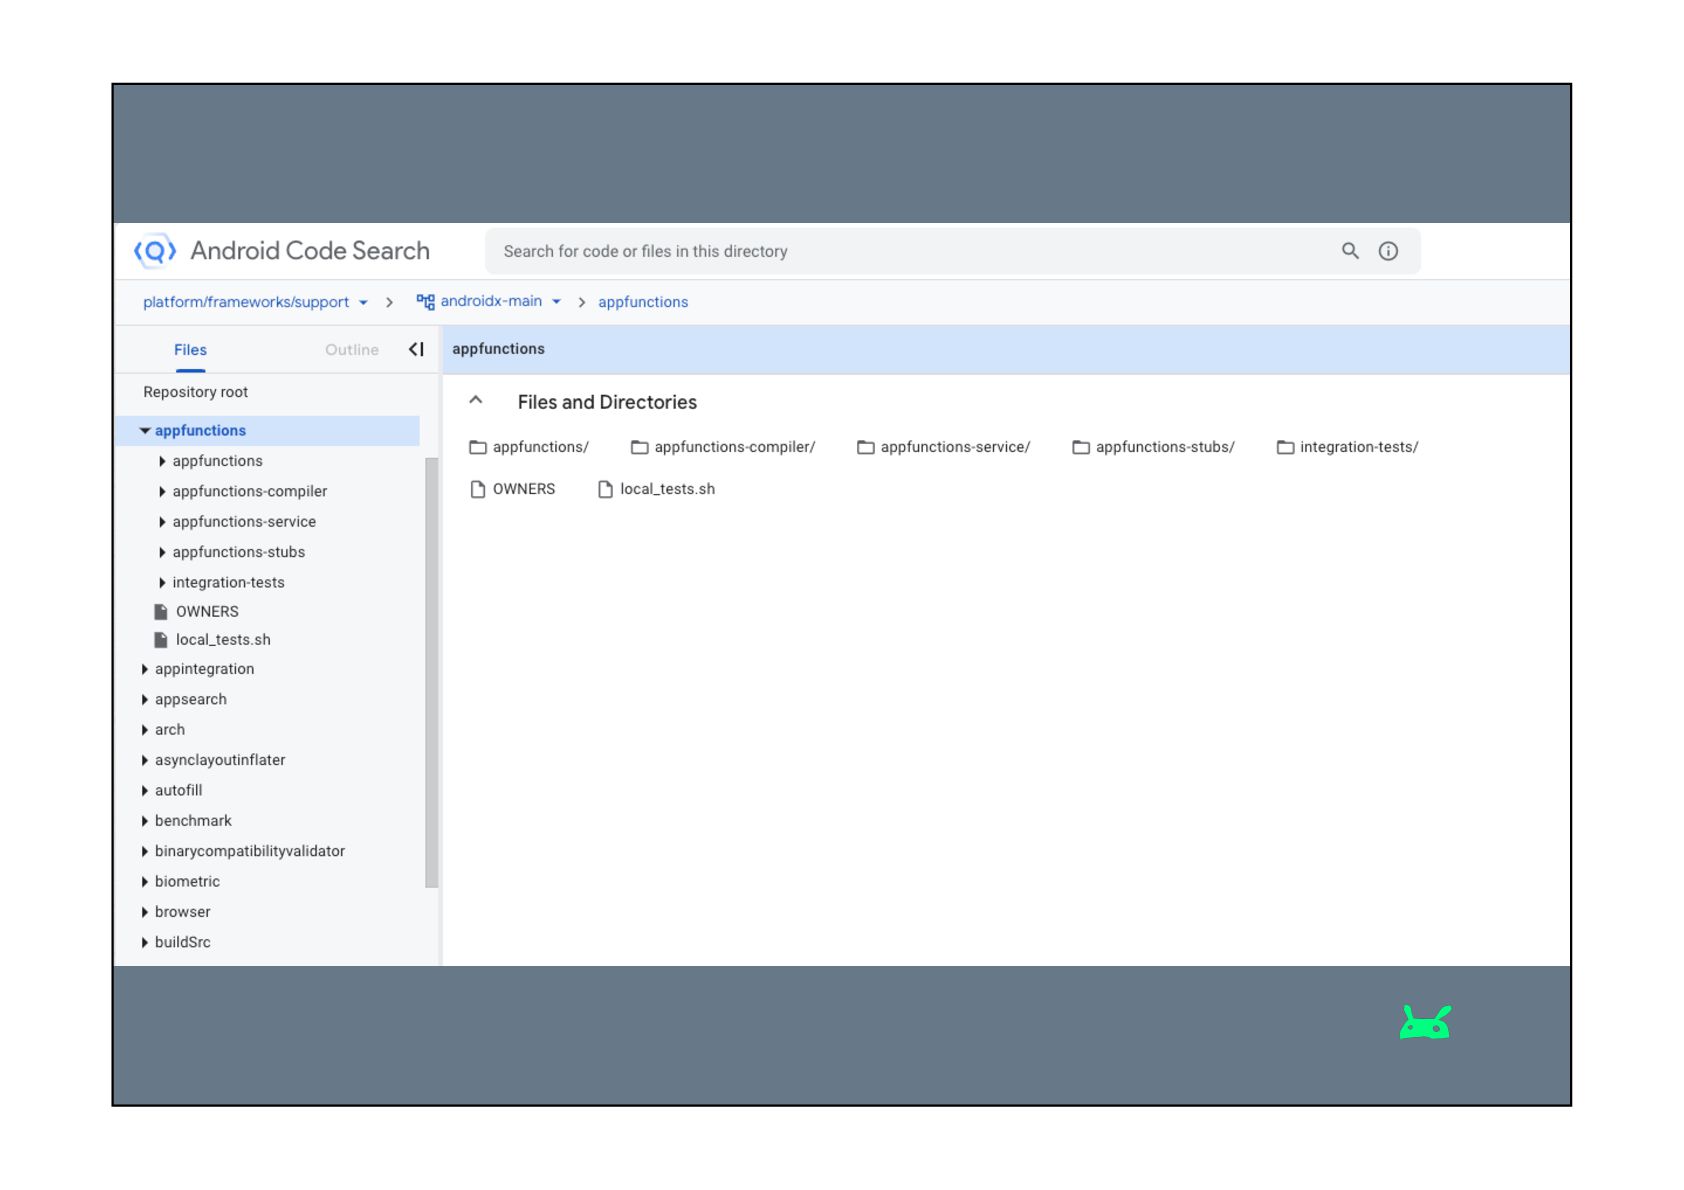
Task: Select browser in the tree
Action: coord(182,912)
